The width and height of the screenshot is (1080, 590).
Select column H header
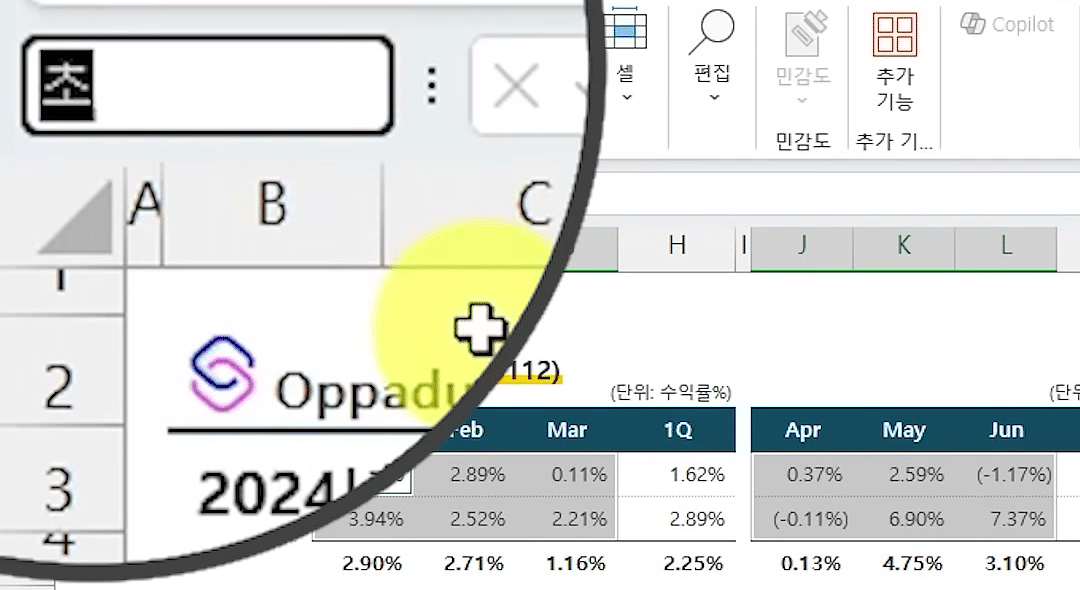[x=677, y=245]
